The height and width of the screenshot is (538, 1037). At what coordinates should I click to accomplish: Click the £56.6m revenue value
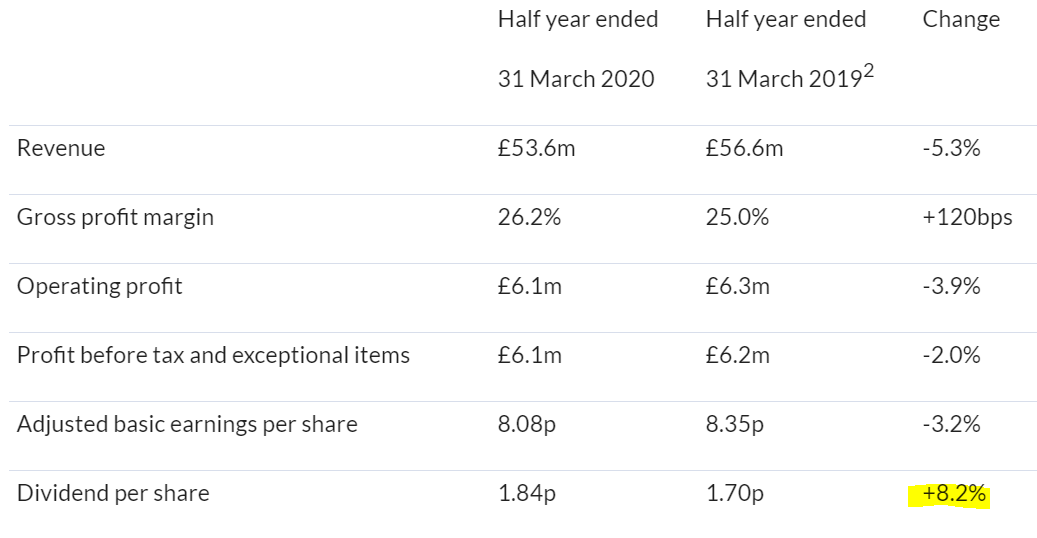point(744,148)
